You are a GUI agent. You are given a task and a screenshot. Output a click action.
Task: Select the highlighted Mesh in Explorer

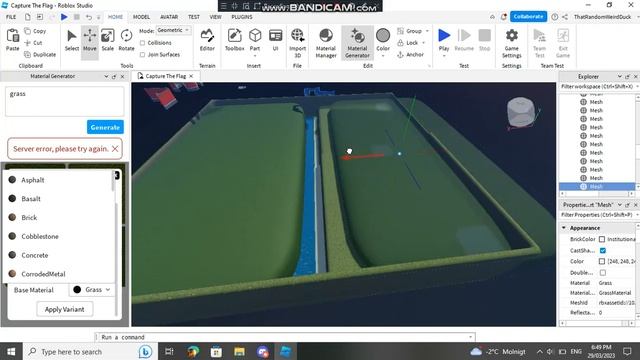pos(597,187)
